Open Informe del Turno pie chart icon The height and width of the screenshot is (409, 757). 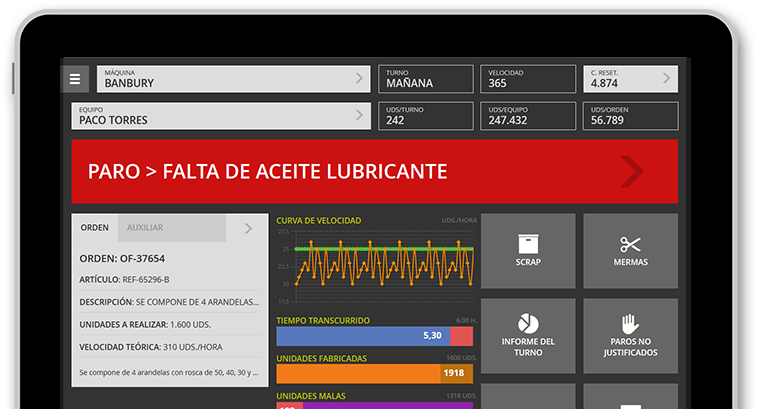[528, 325]
